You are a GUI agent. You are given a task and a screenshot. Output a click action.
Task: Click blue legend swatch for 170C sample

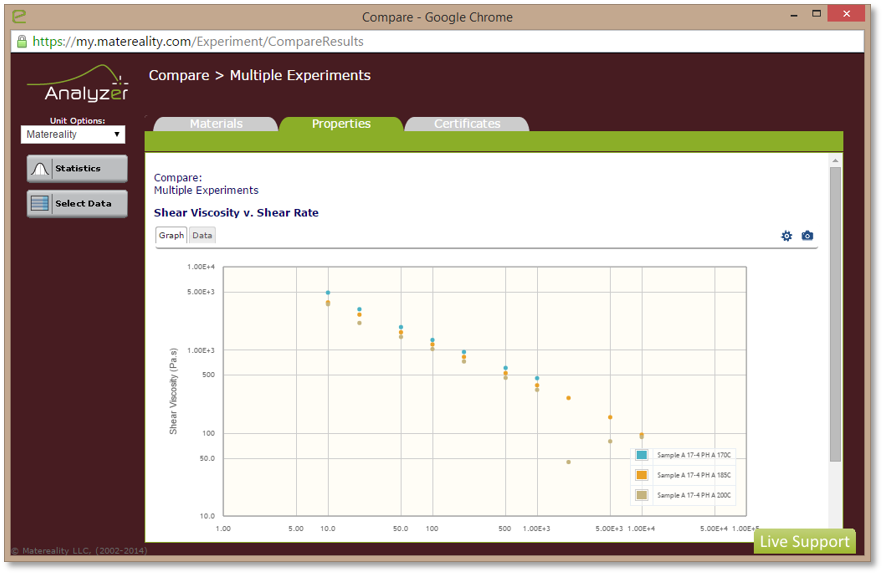(x=642, y=455)
